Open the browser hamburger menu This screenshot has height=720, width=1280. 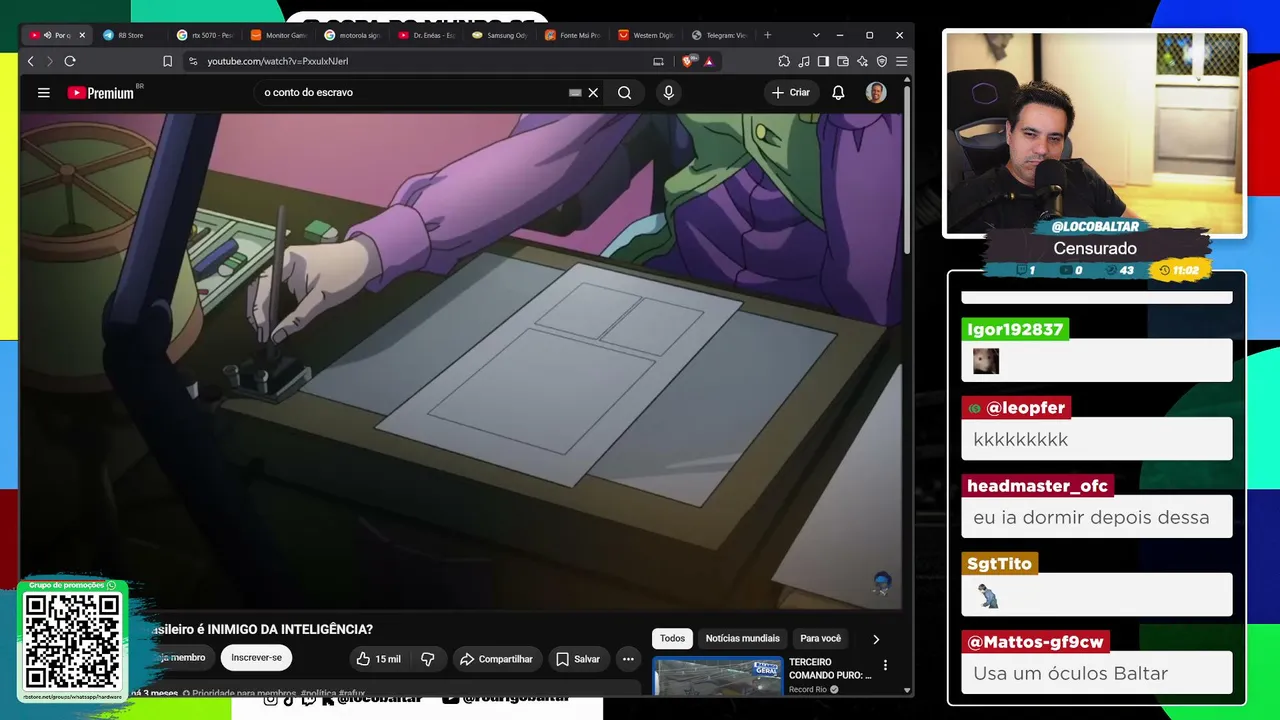click(901, 61)
